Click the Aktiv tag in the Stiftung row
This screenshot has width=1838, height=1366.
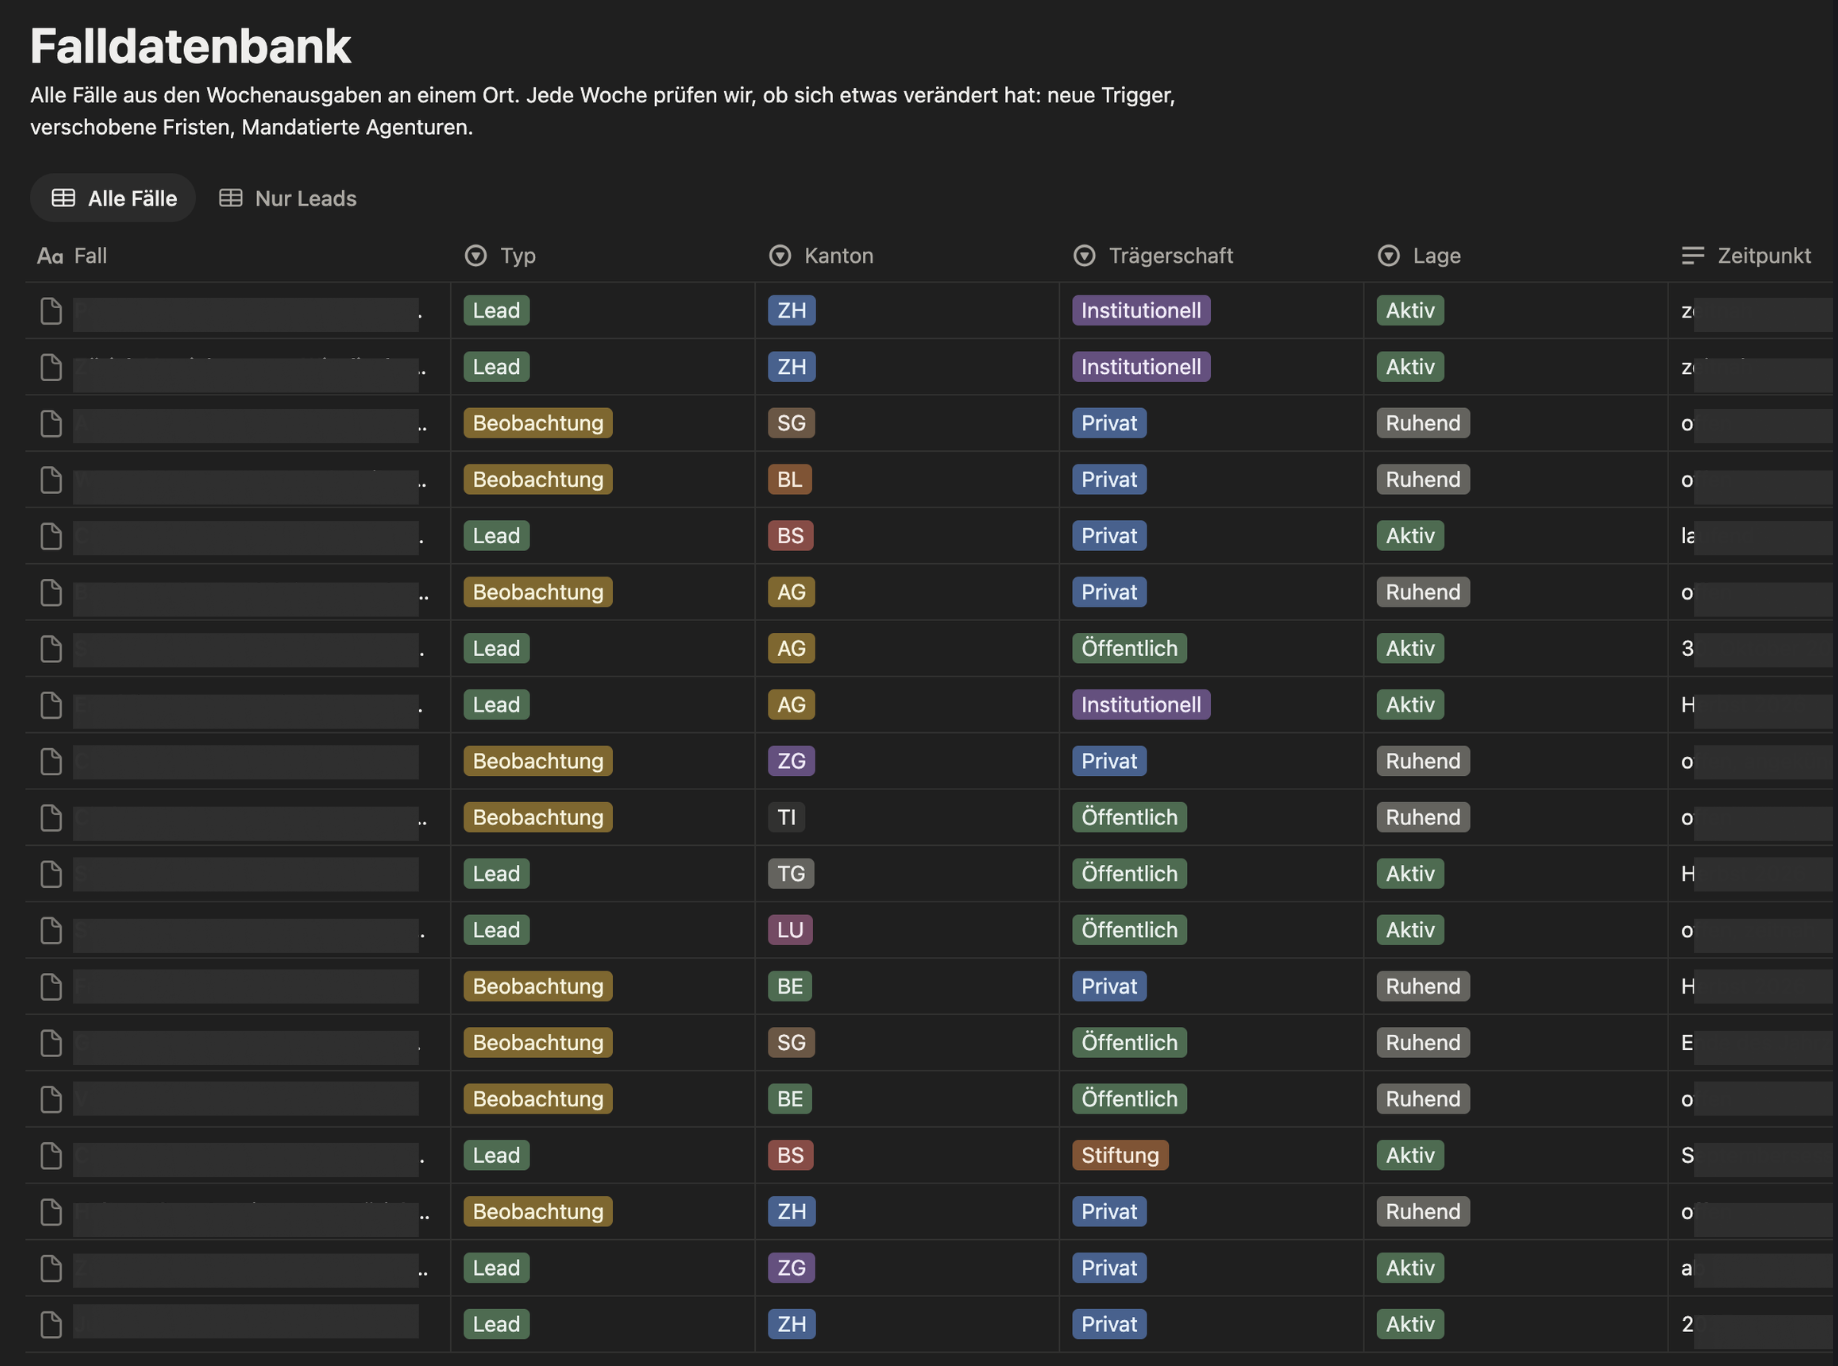[1410, 1155]
